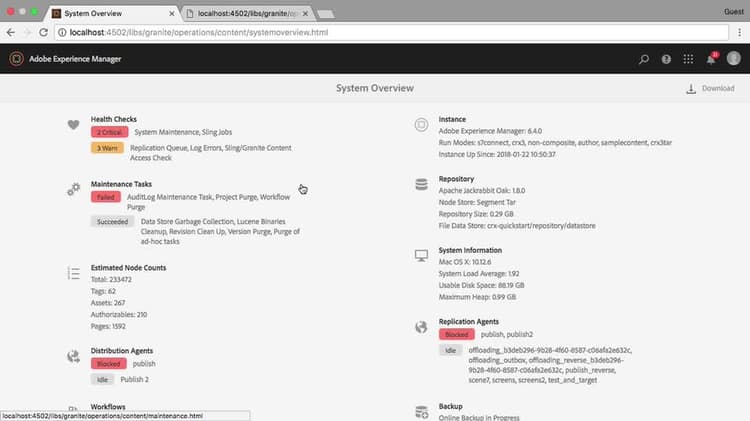Click the 'Total: 233472' node count
This screenshot has height=421, width=750.
point(111,279)
